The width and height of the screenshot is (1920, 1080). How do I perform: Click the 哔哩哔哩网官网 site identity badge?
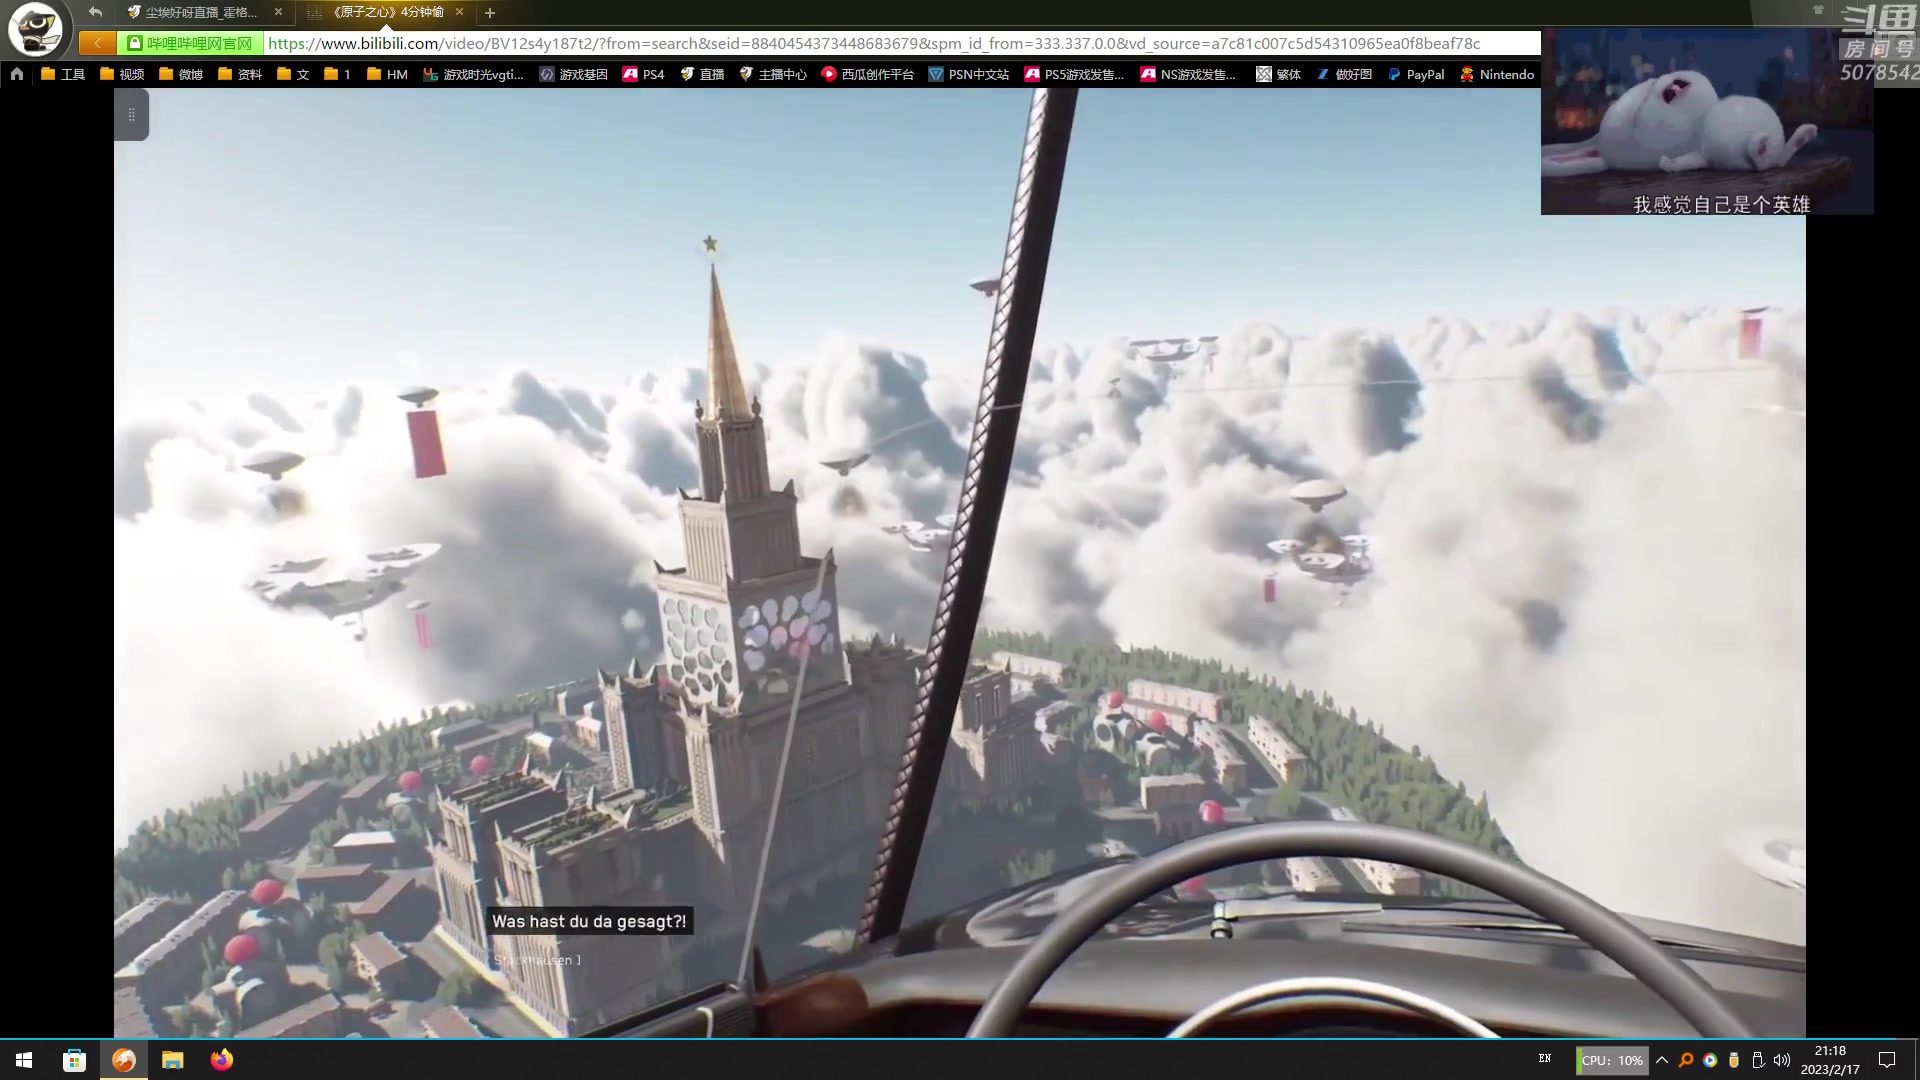tap(190, 43)
